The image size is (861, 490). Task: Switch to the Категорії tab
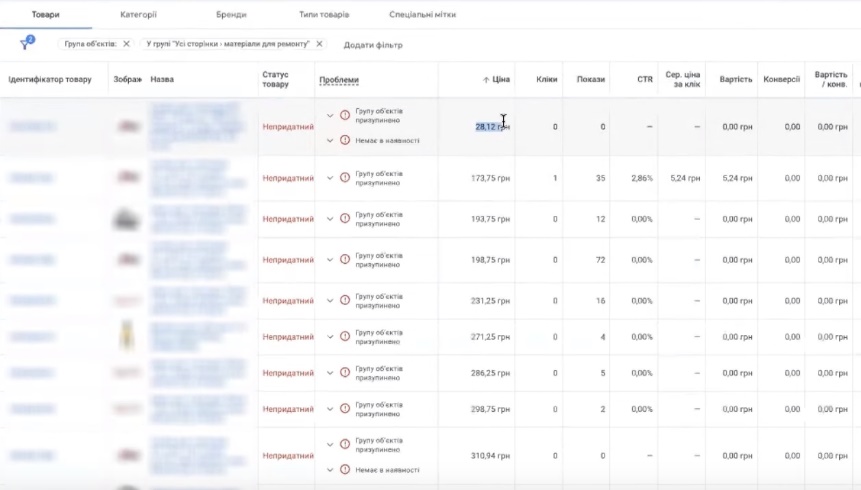(138, 15)
